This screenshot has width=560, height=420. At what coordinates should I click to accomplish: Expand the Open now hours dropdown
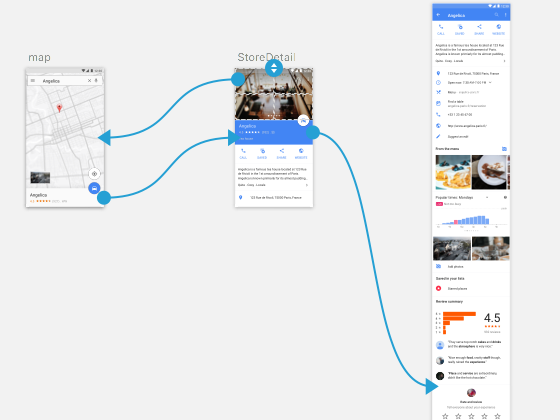click(490, 82)
